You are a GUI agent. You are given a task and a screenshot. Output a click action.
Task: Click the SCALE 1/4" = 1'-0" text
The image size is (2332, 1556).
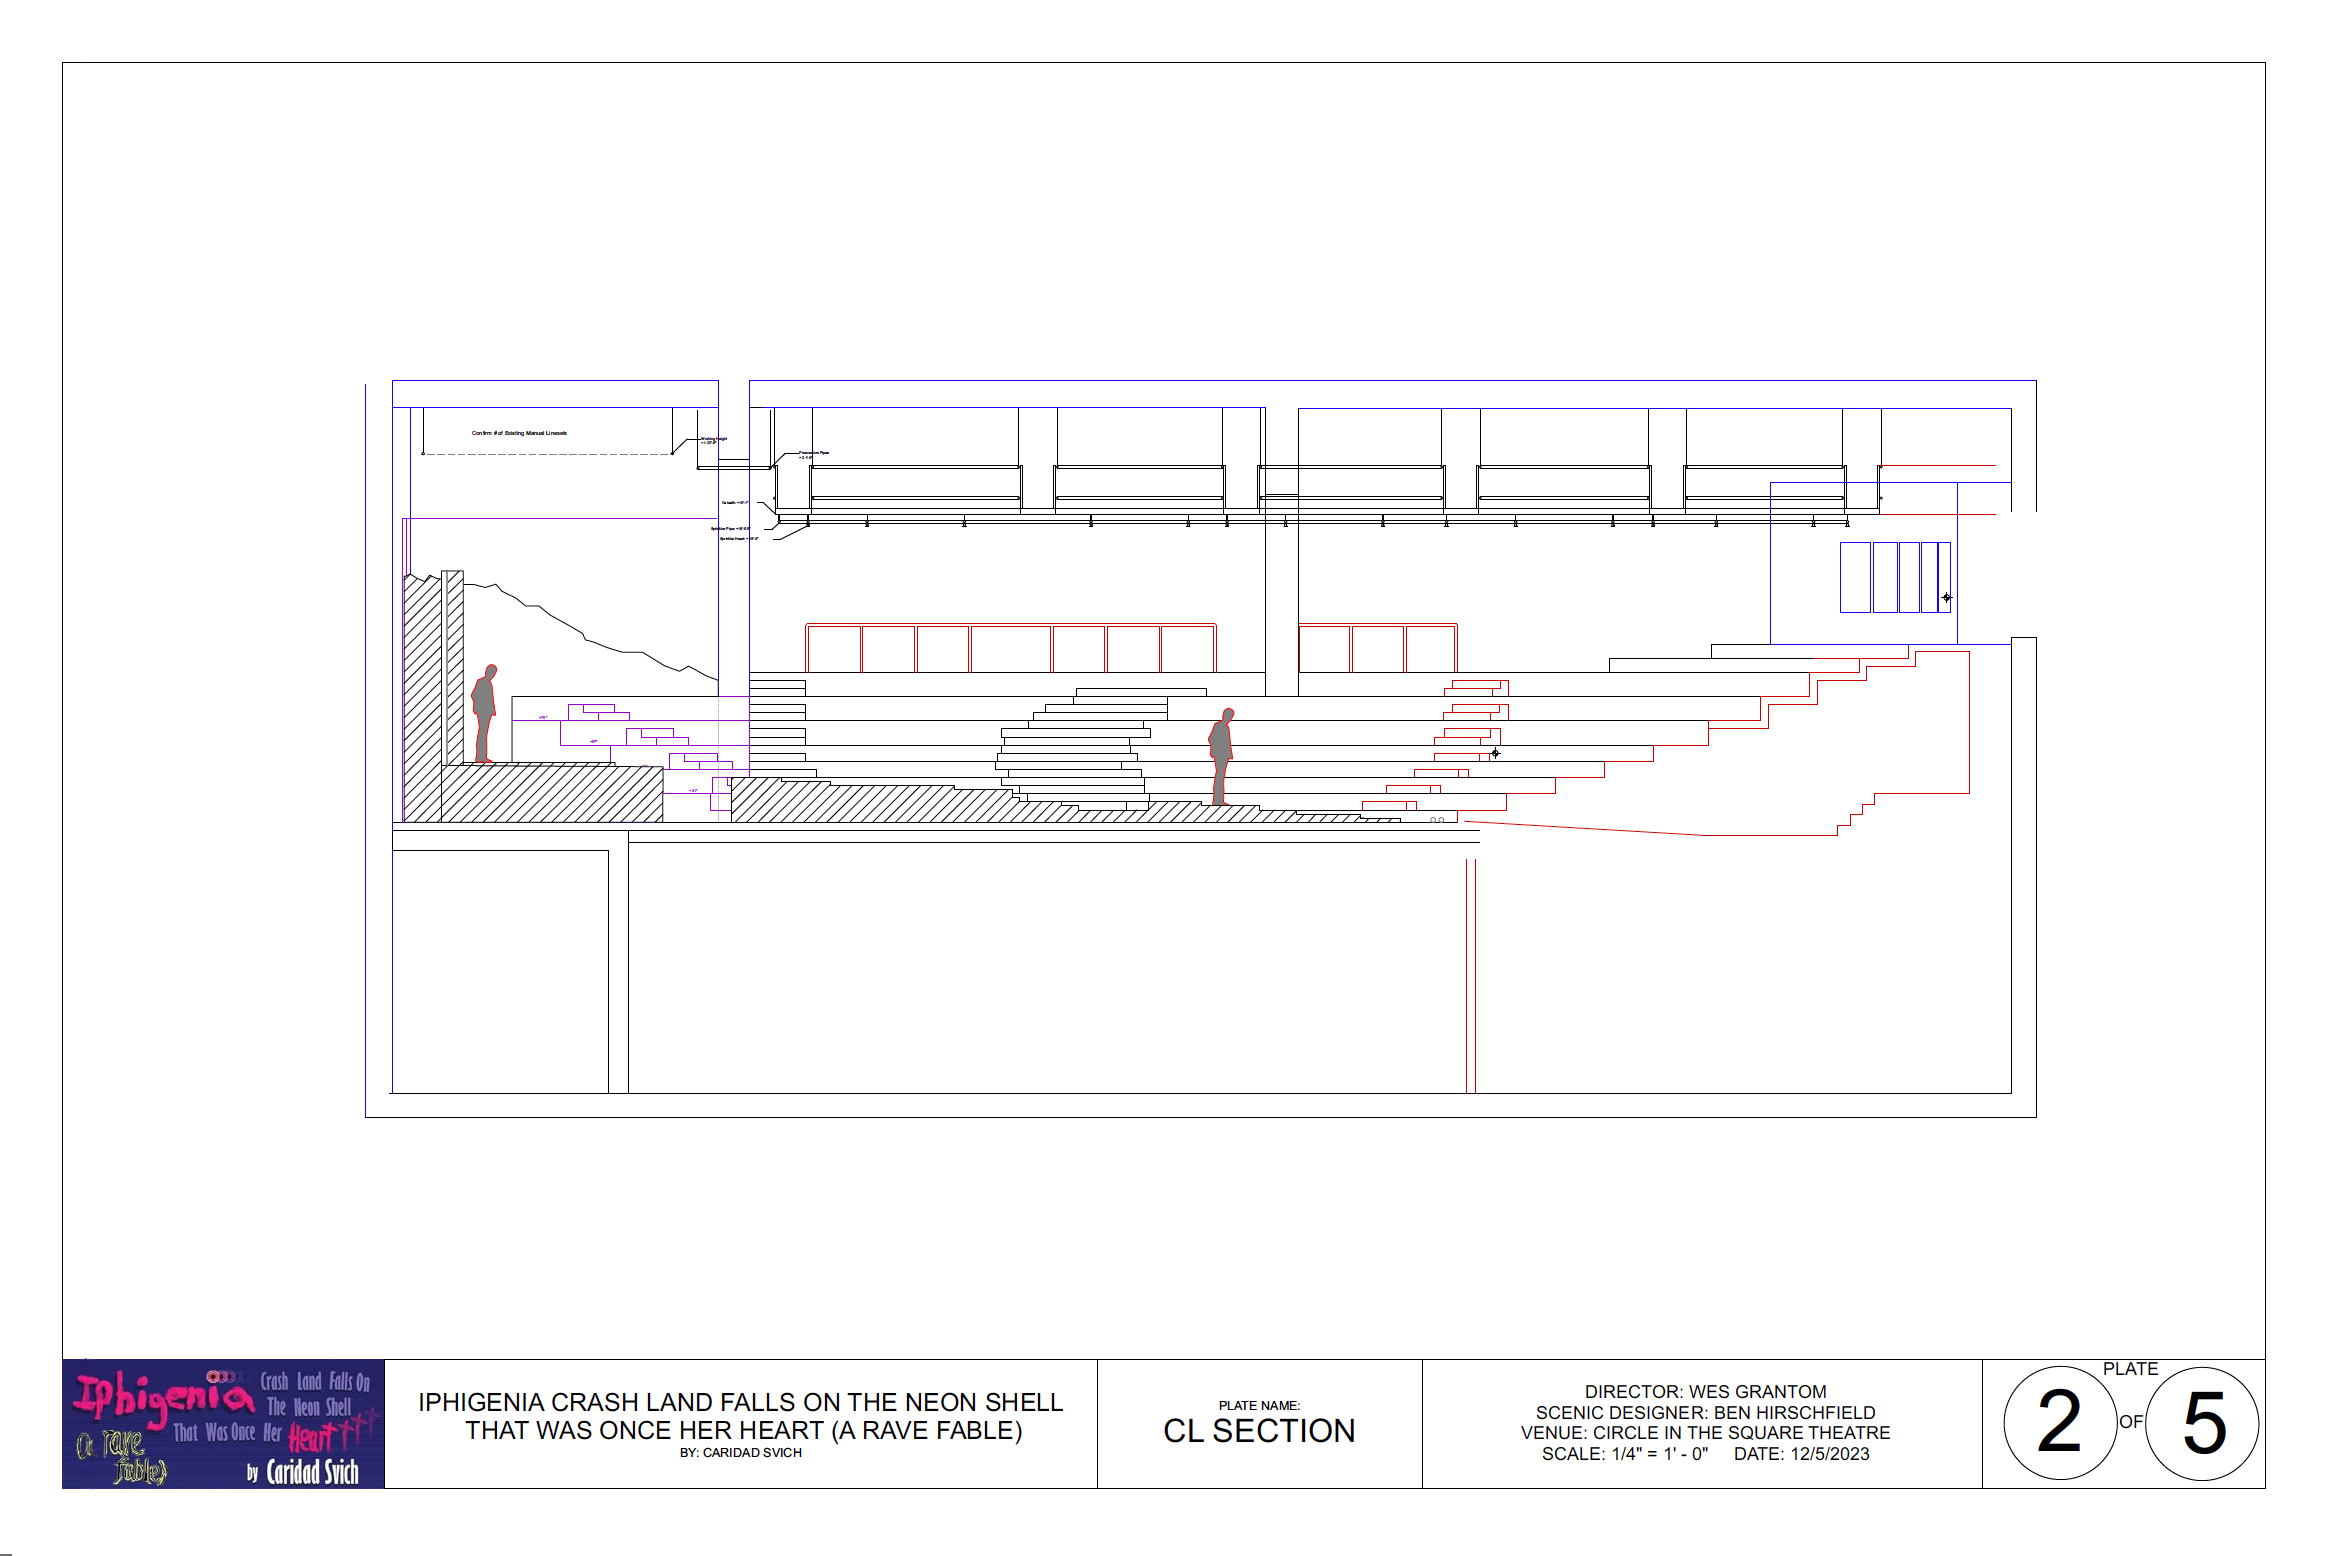click(x=1624, y=1454)
